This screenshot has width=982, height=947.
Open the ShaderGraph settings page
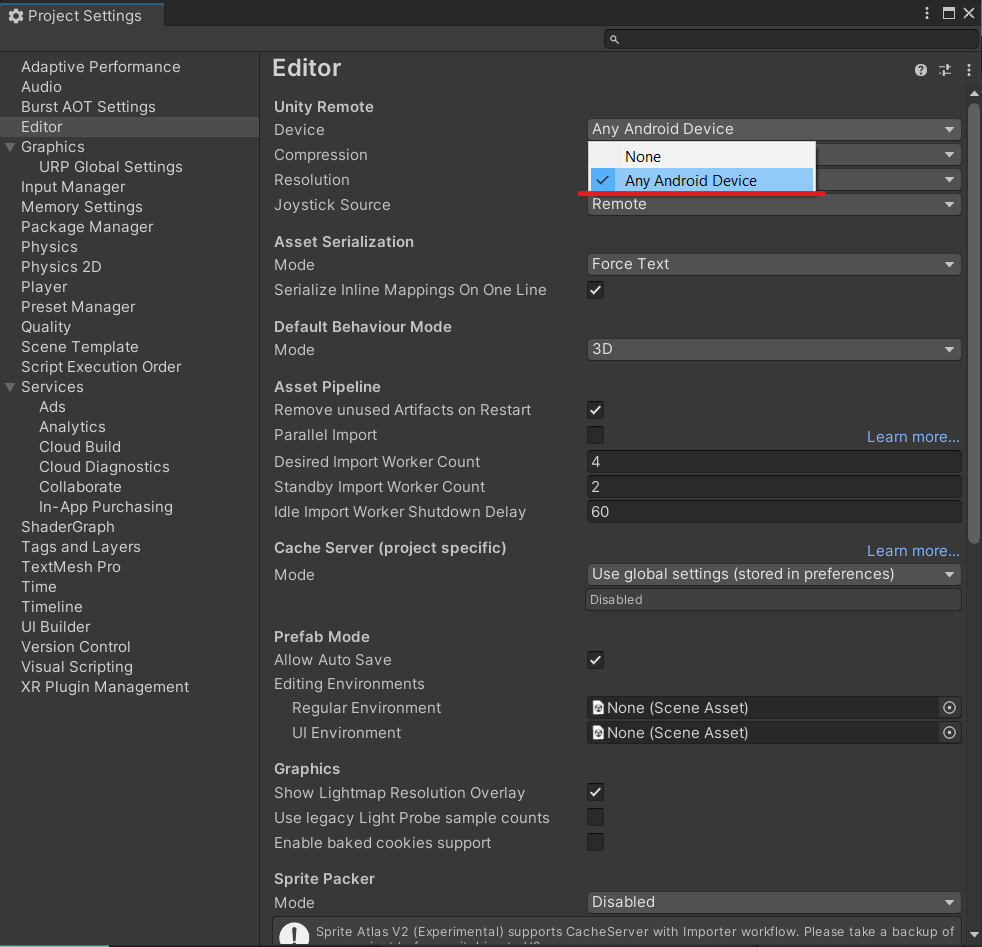click(68, 527)
